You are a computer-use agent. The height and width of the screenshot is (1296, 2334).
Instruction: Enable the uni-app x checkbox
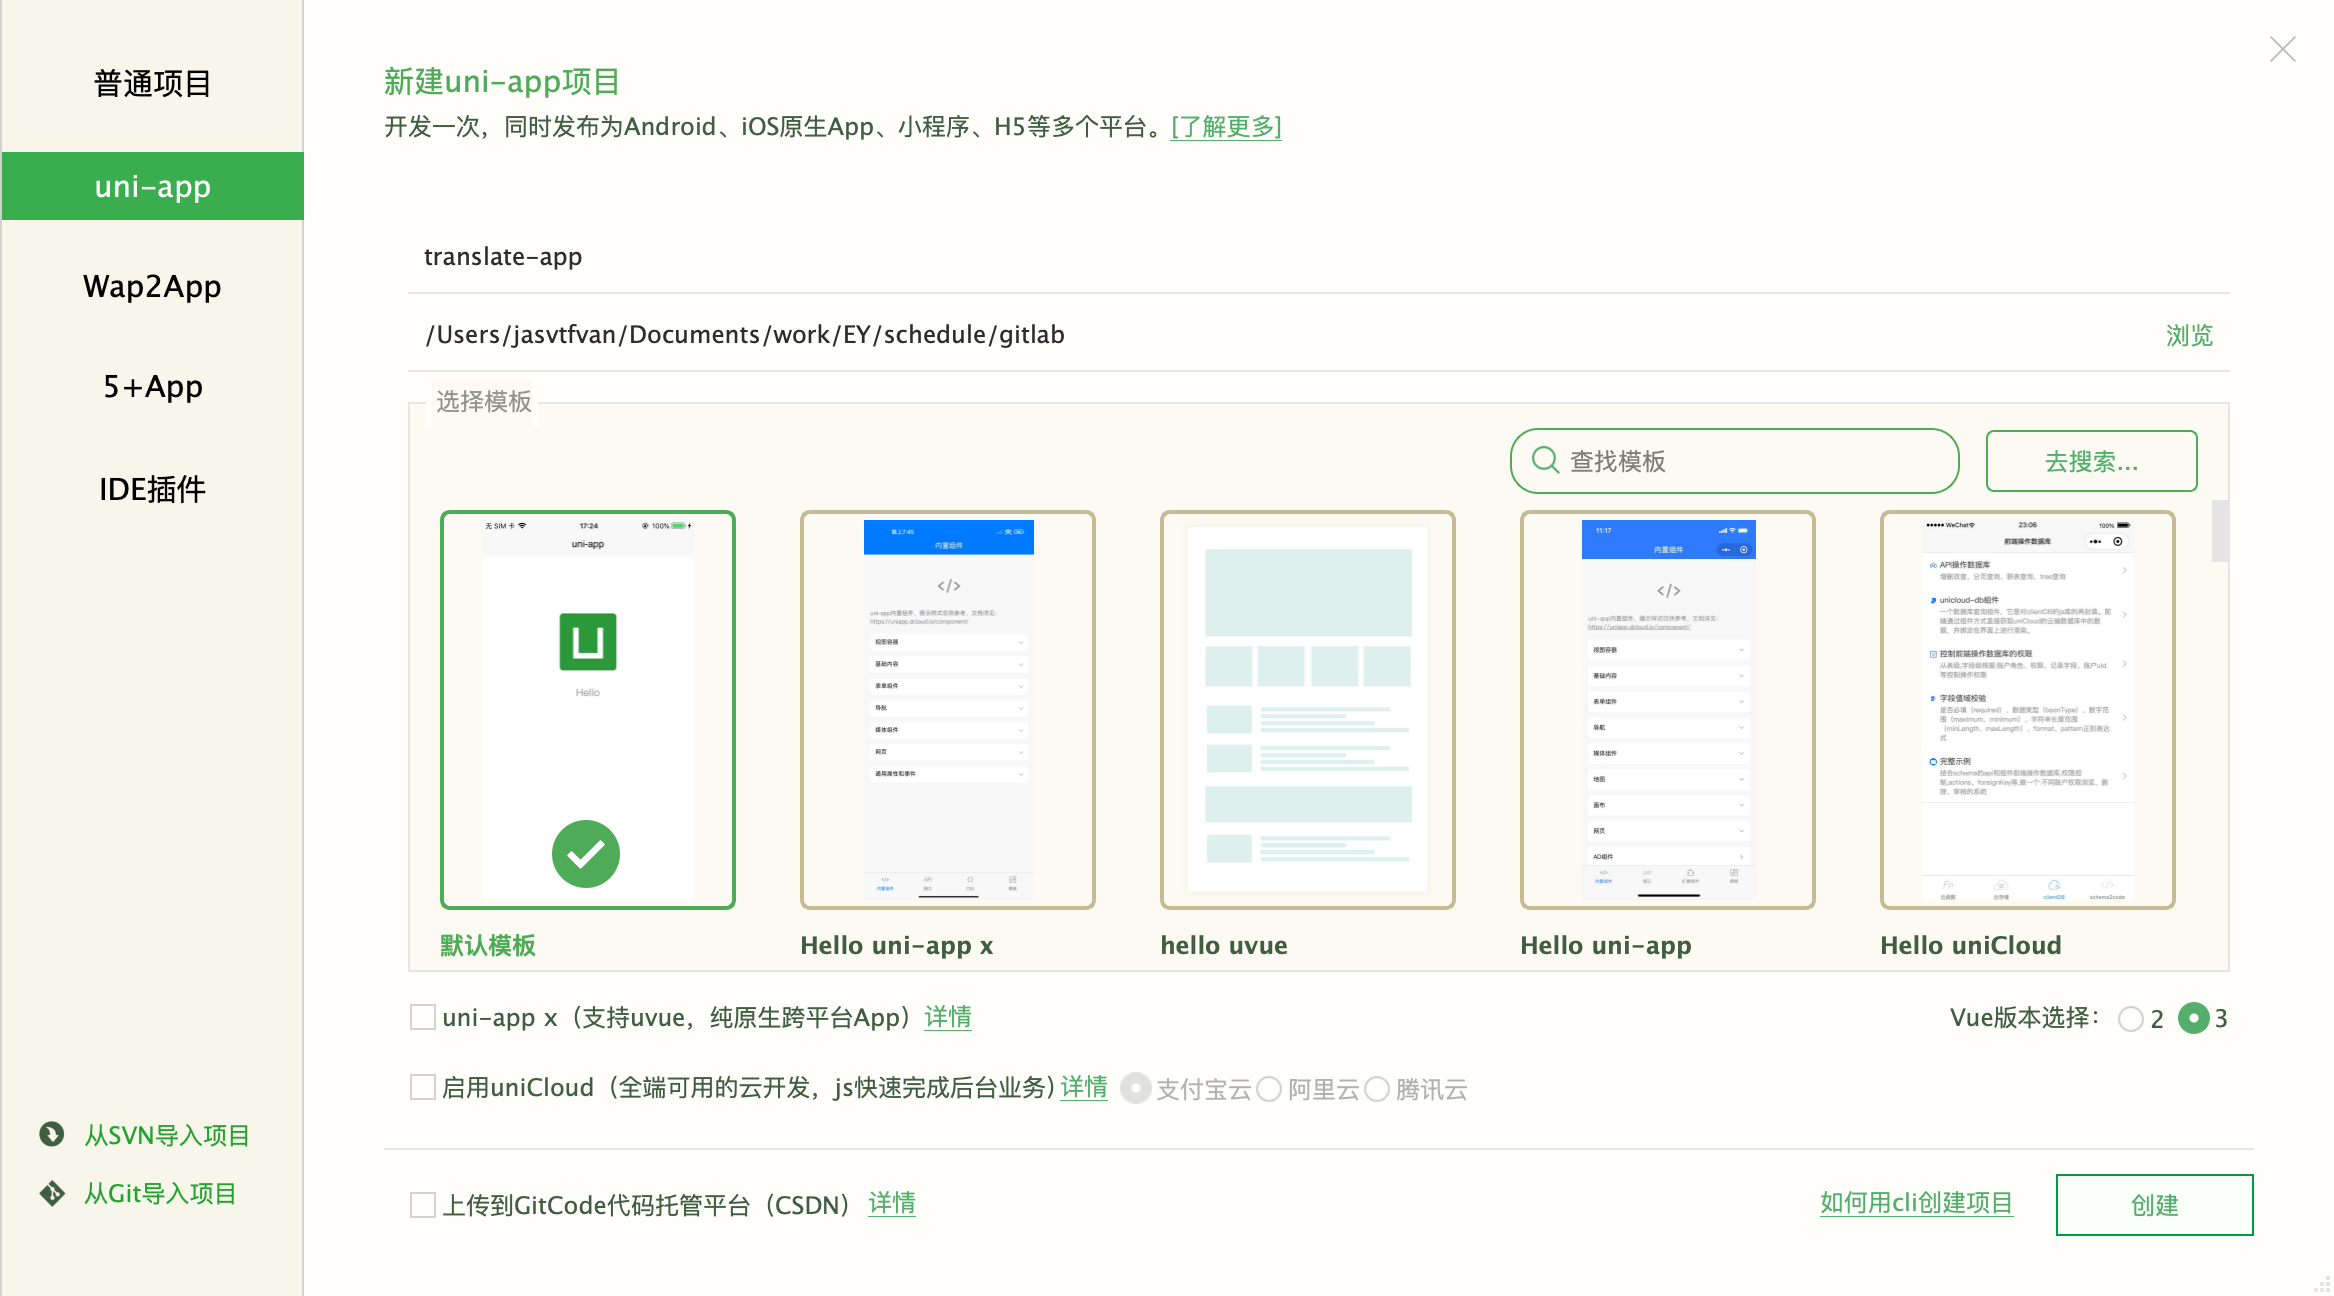tap(423, 1017)
